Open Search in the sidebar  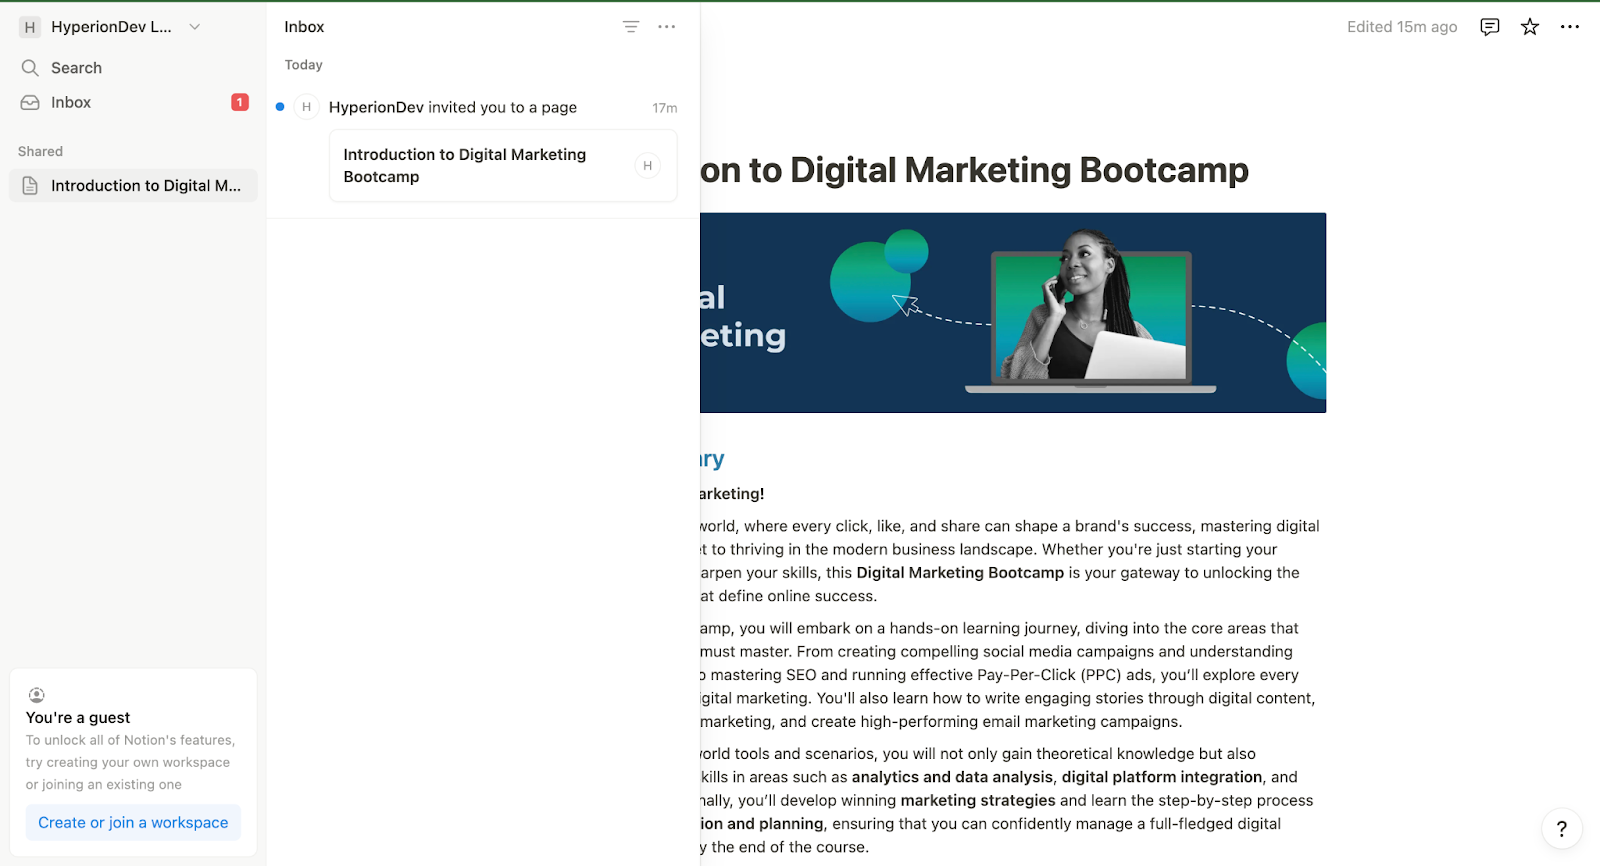coord(77,68)
